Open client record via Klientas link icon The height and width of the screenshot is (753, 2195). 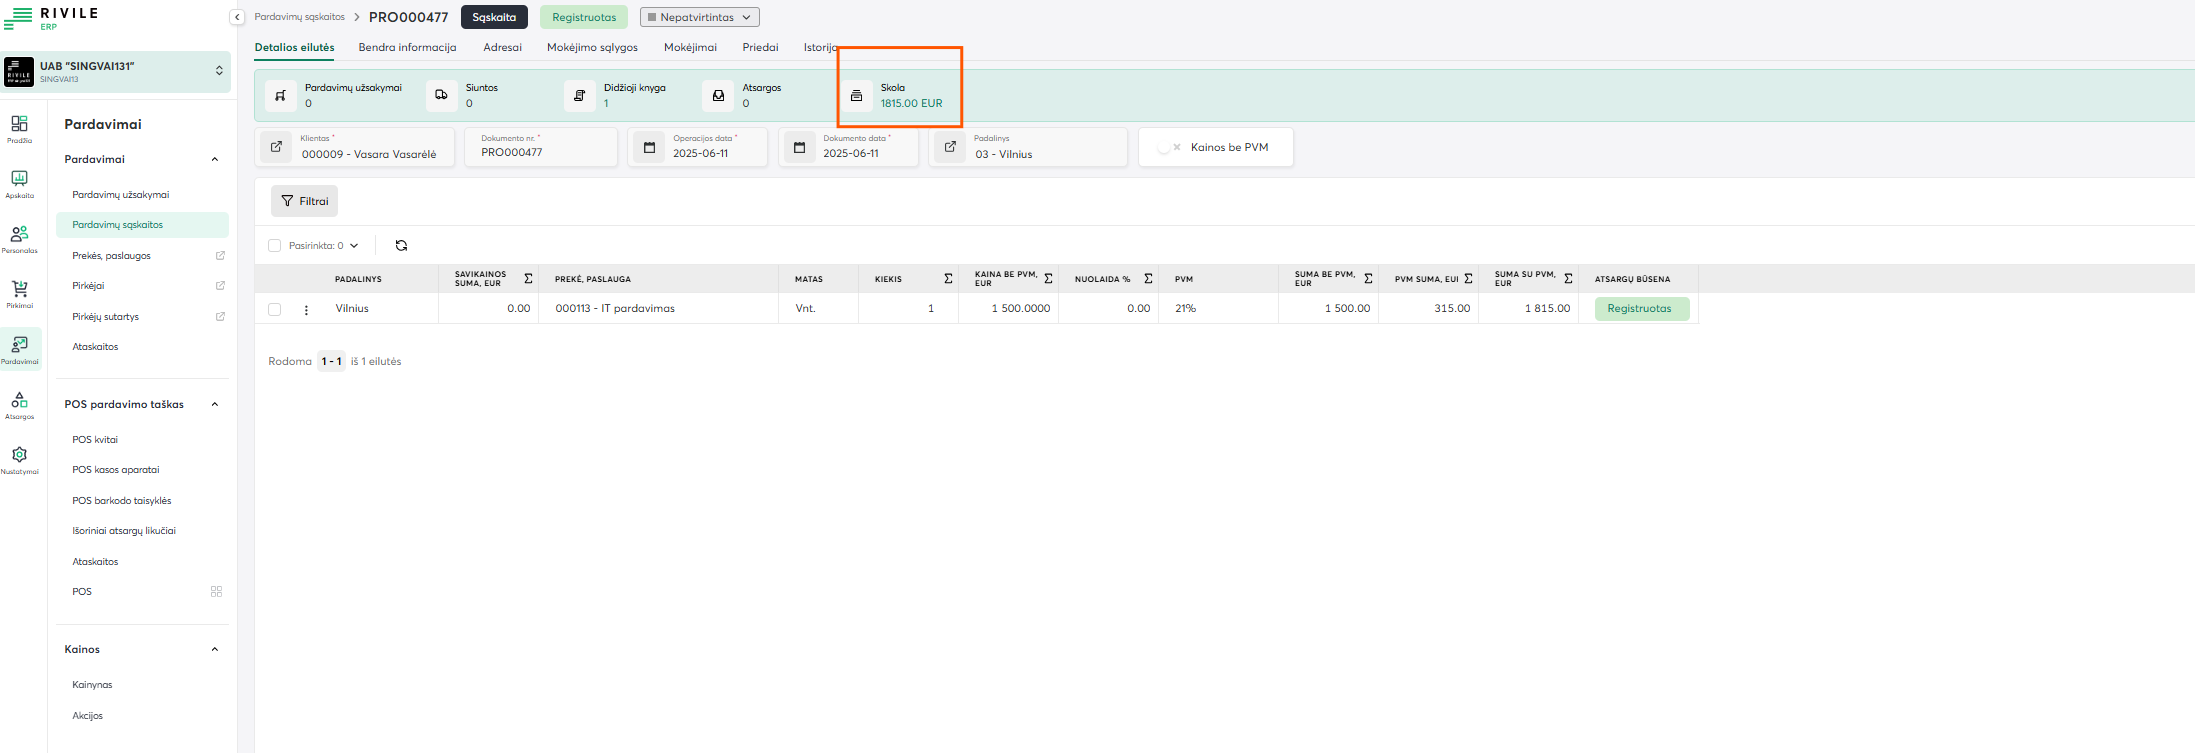tap(277, 147)
